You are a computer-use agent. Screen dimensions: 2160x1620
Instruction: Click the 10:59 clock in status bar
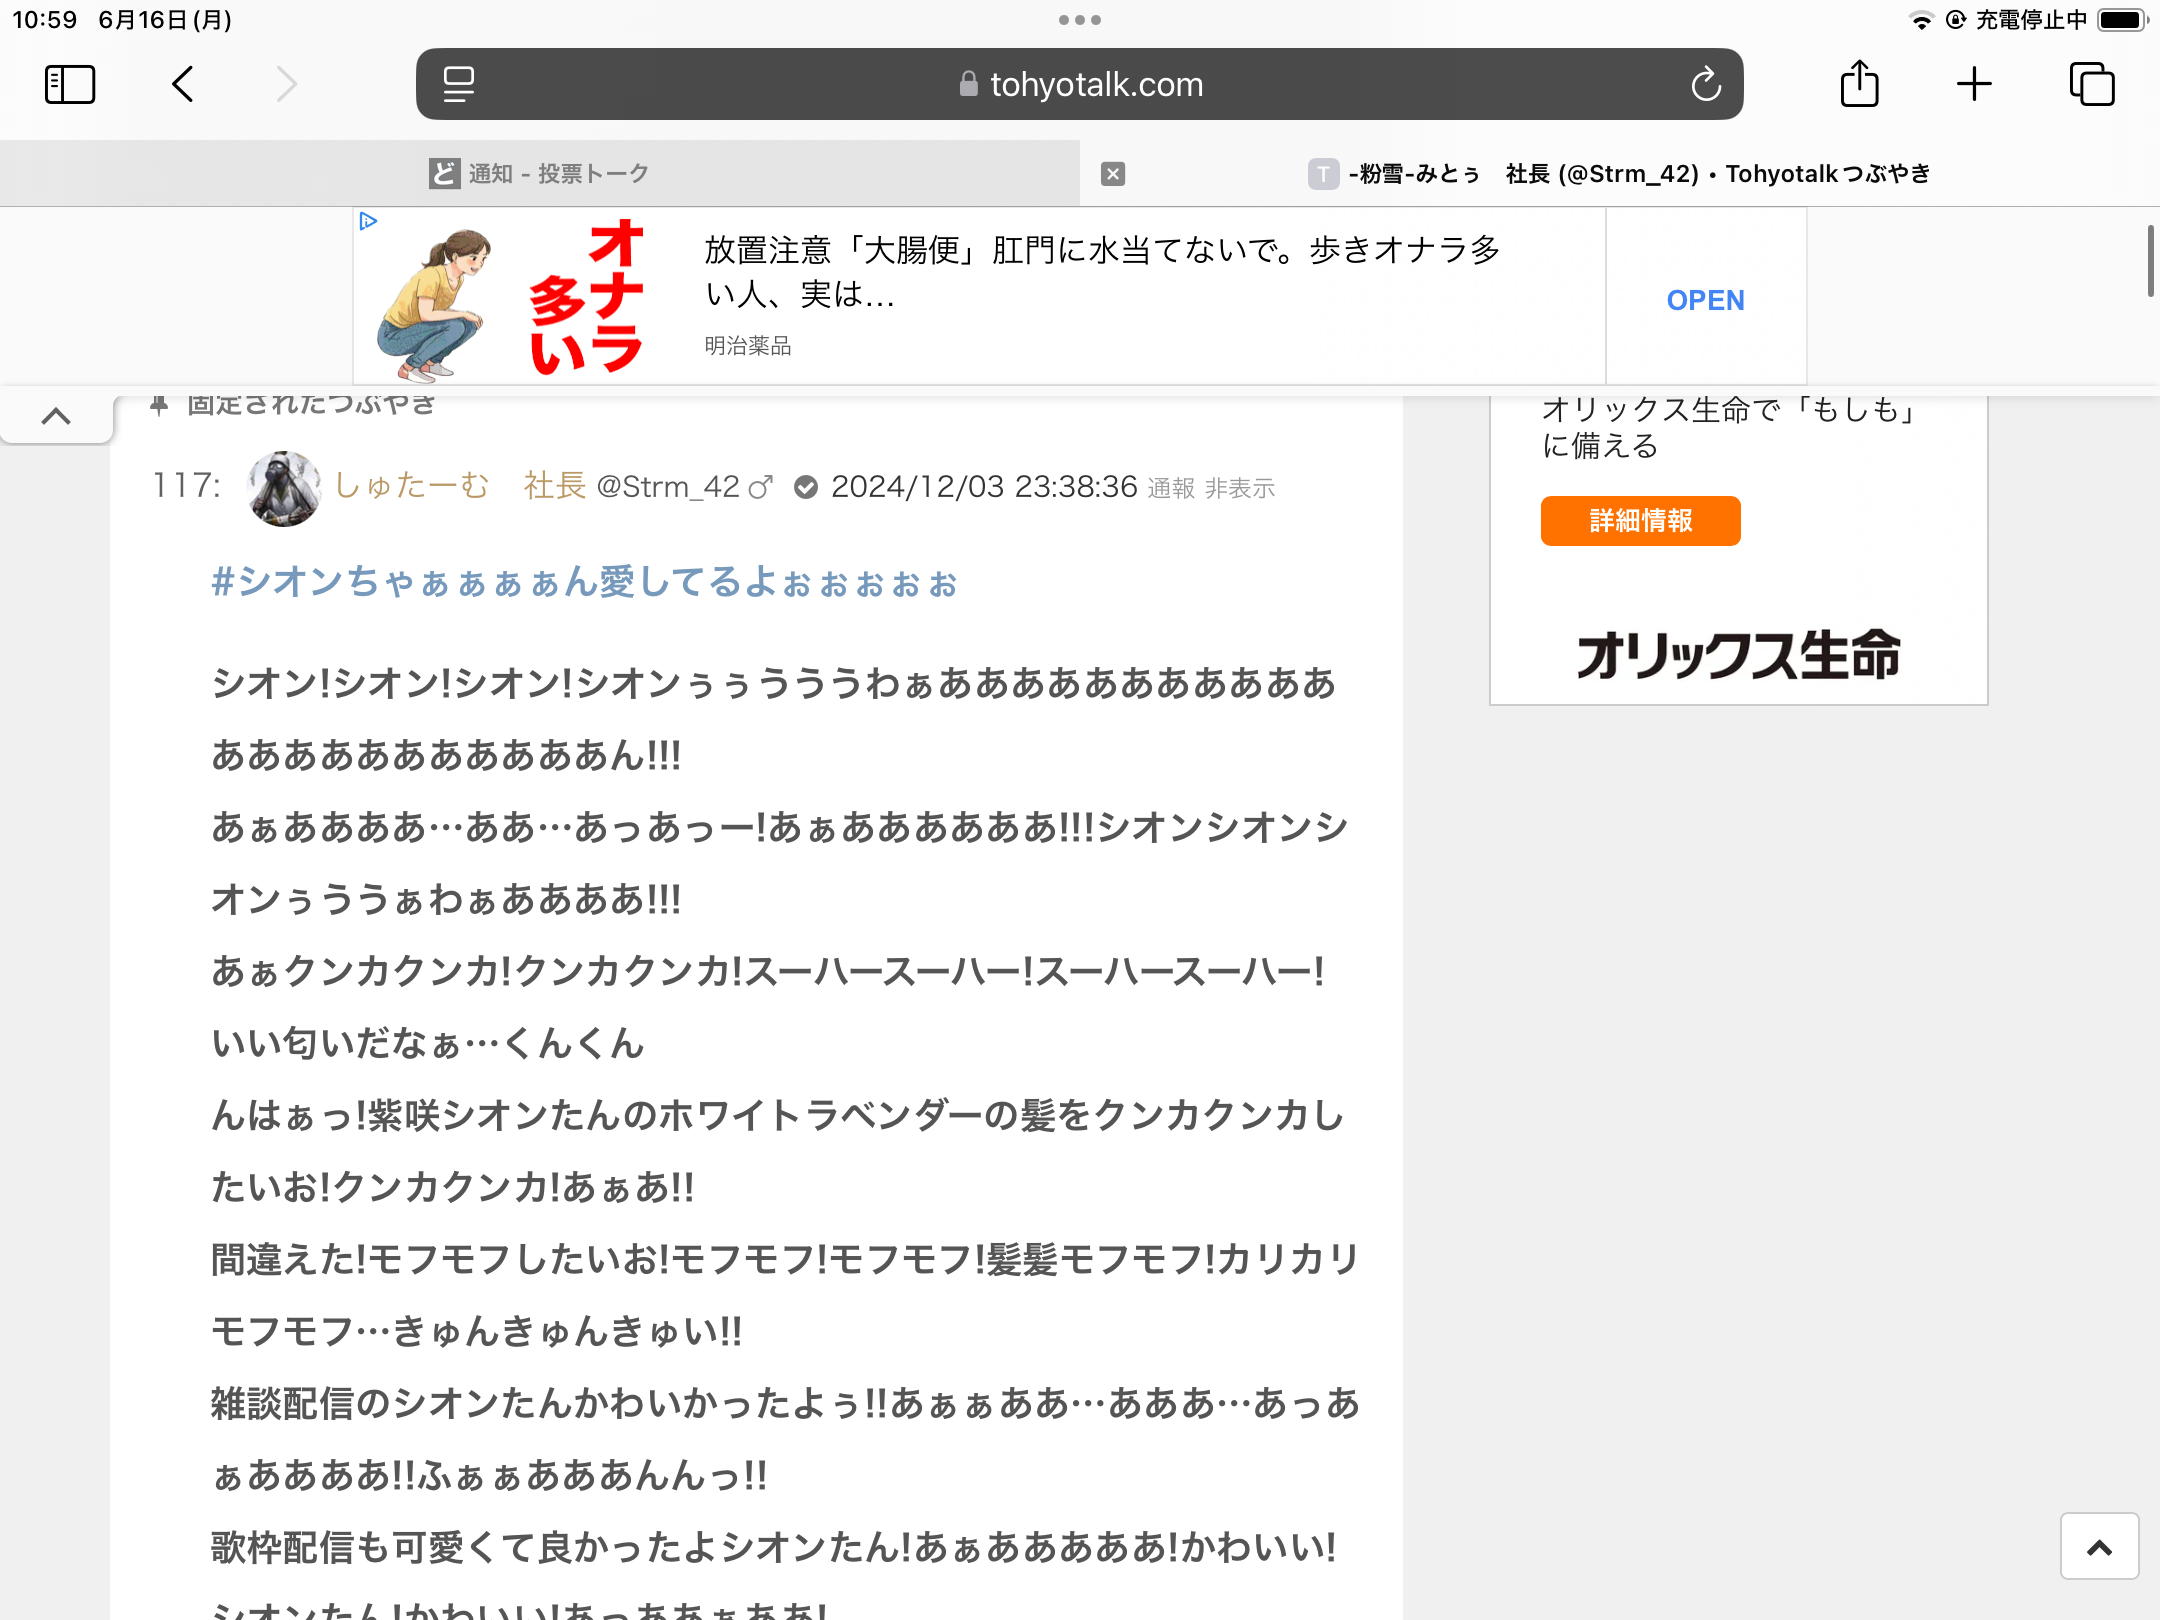44,20
